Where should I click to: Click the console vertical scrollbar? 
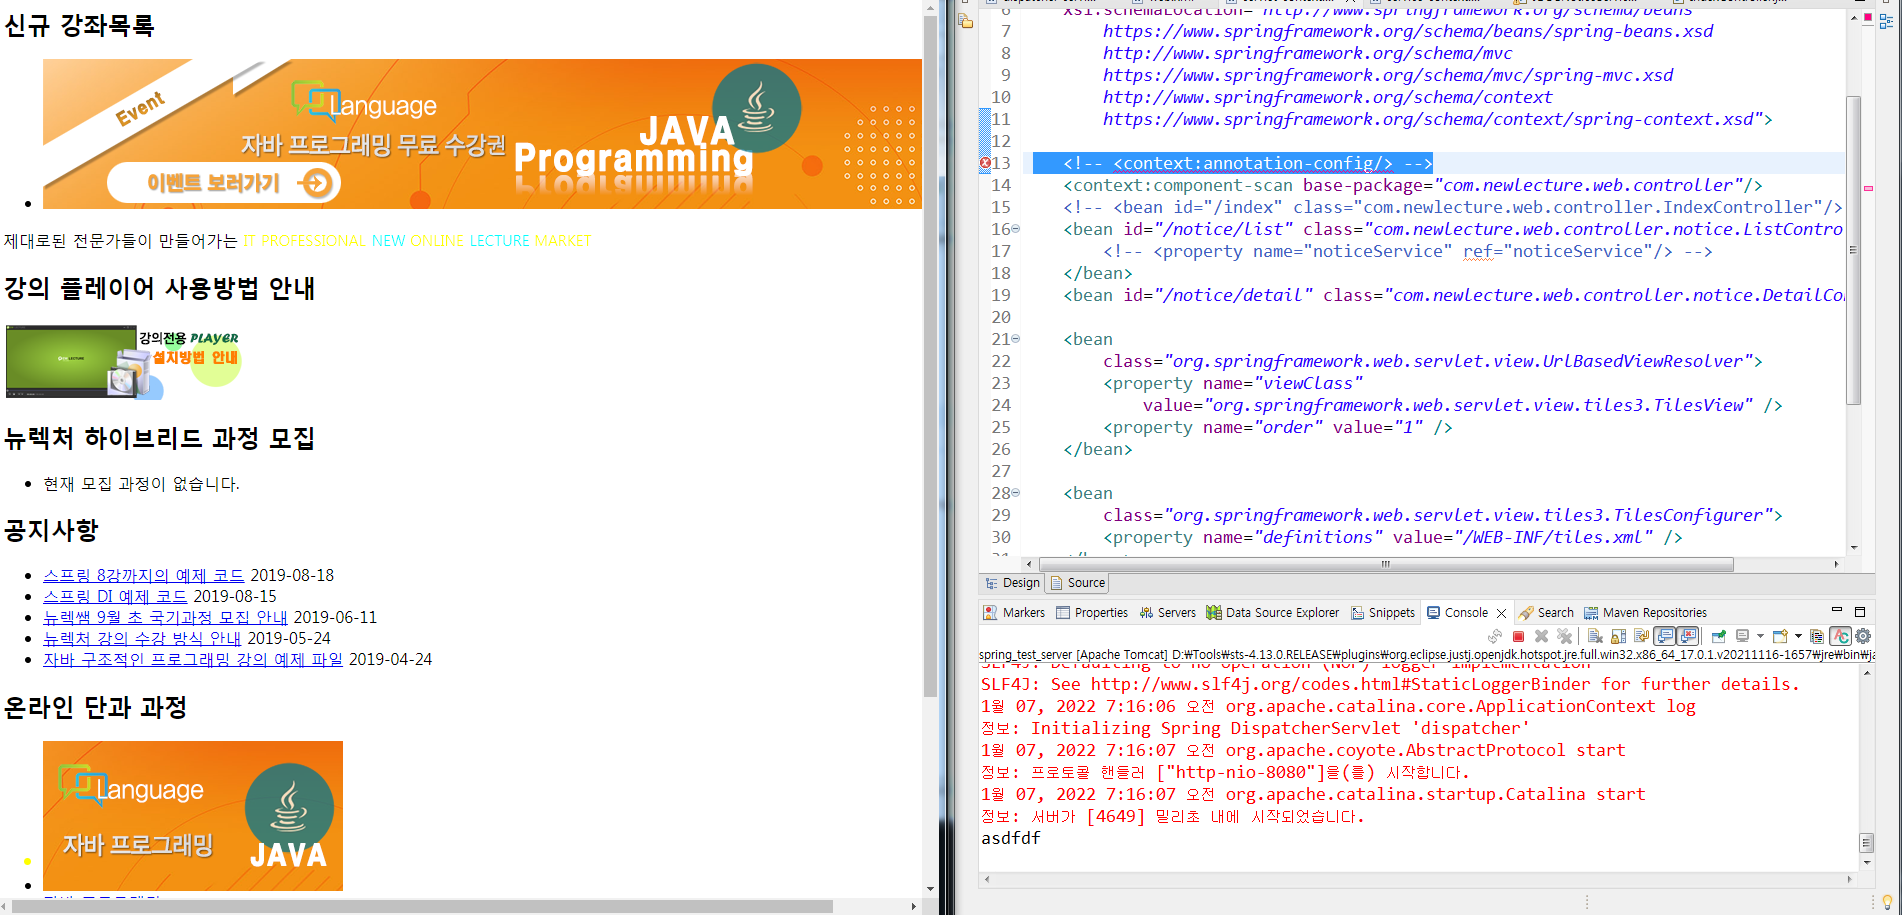click(1866, 842)
